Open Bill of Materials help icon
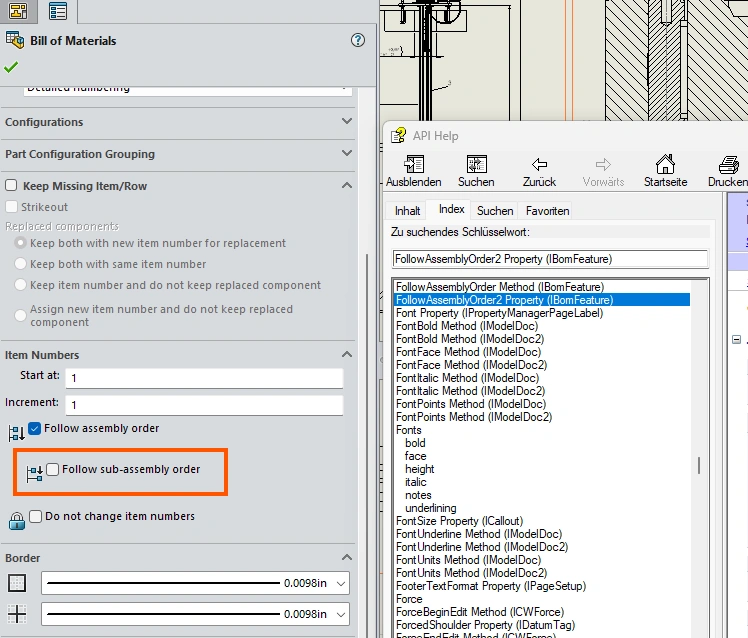The width and height of the screenshot is (748, 638). click(x=358, y=41)
